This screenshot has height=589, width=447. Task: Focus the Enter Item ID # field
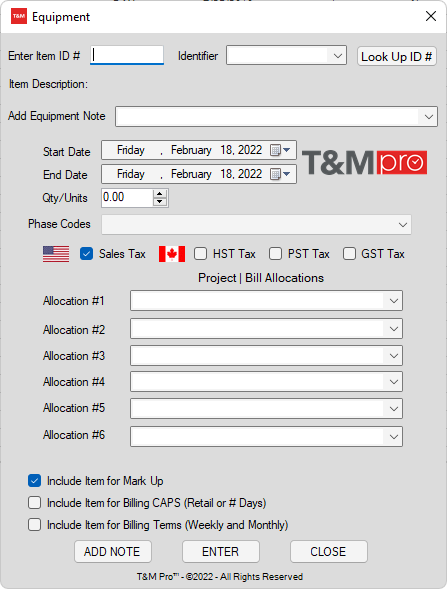(x=127, y=55)
